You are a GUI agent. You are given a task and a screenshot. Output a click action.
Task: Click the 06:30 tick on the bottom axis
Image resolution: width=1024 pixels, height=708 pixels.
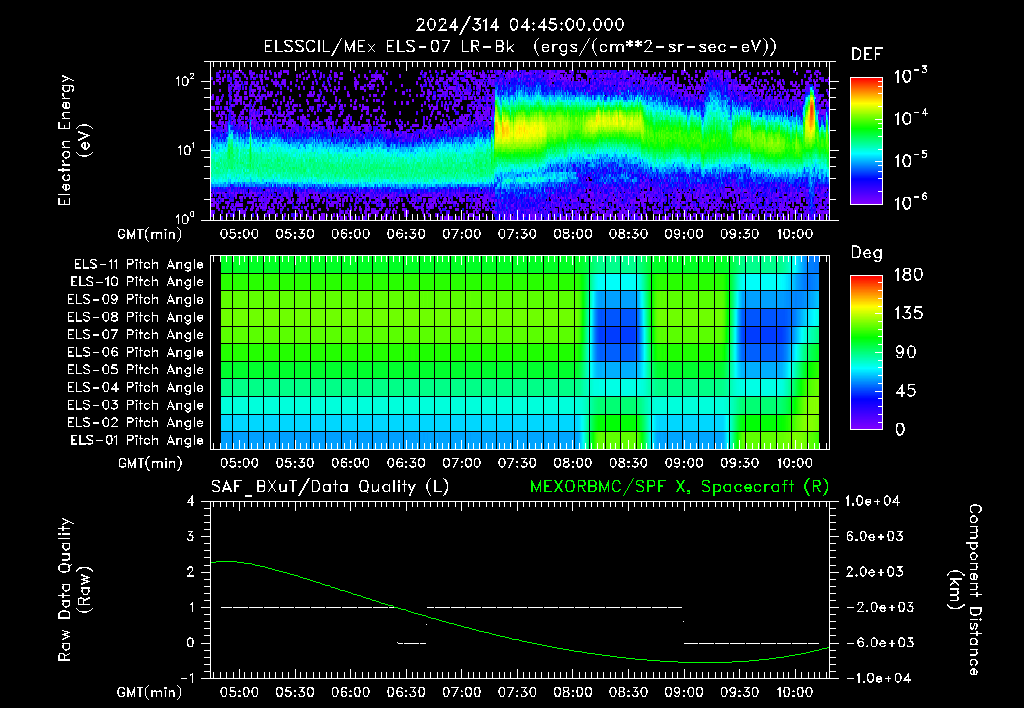tap(406, 692)
